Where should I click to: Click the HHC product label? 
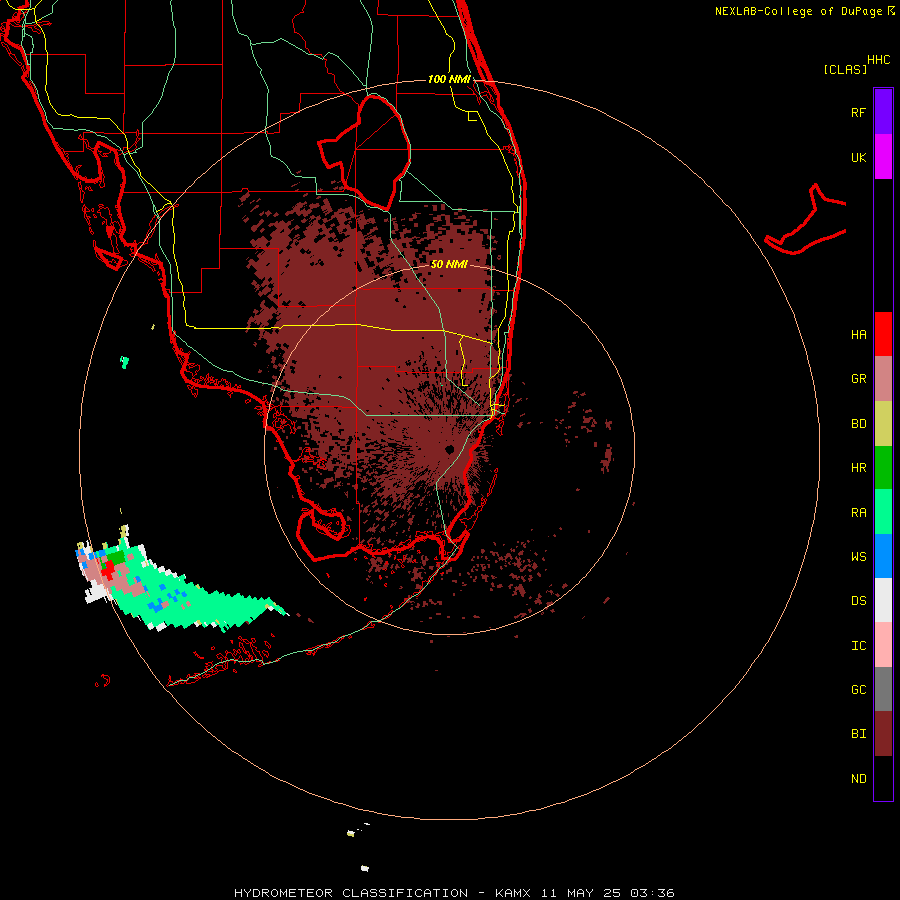click(x=878, y=60)
